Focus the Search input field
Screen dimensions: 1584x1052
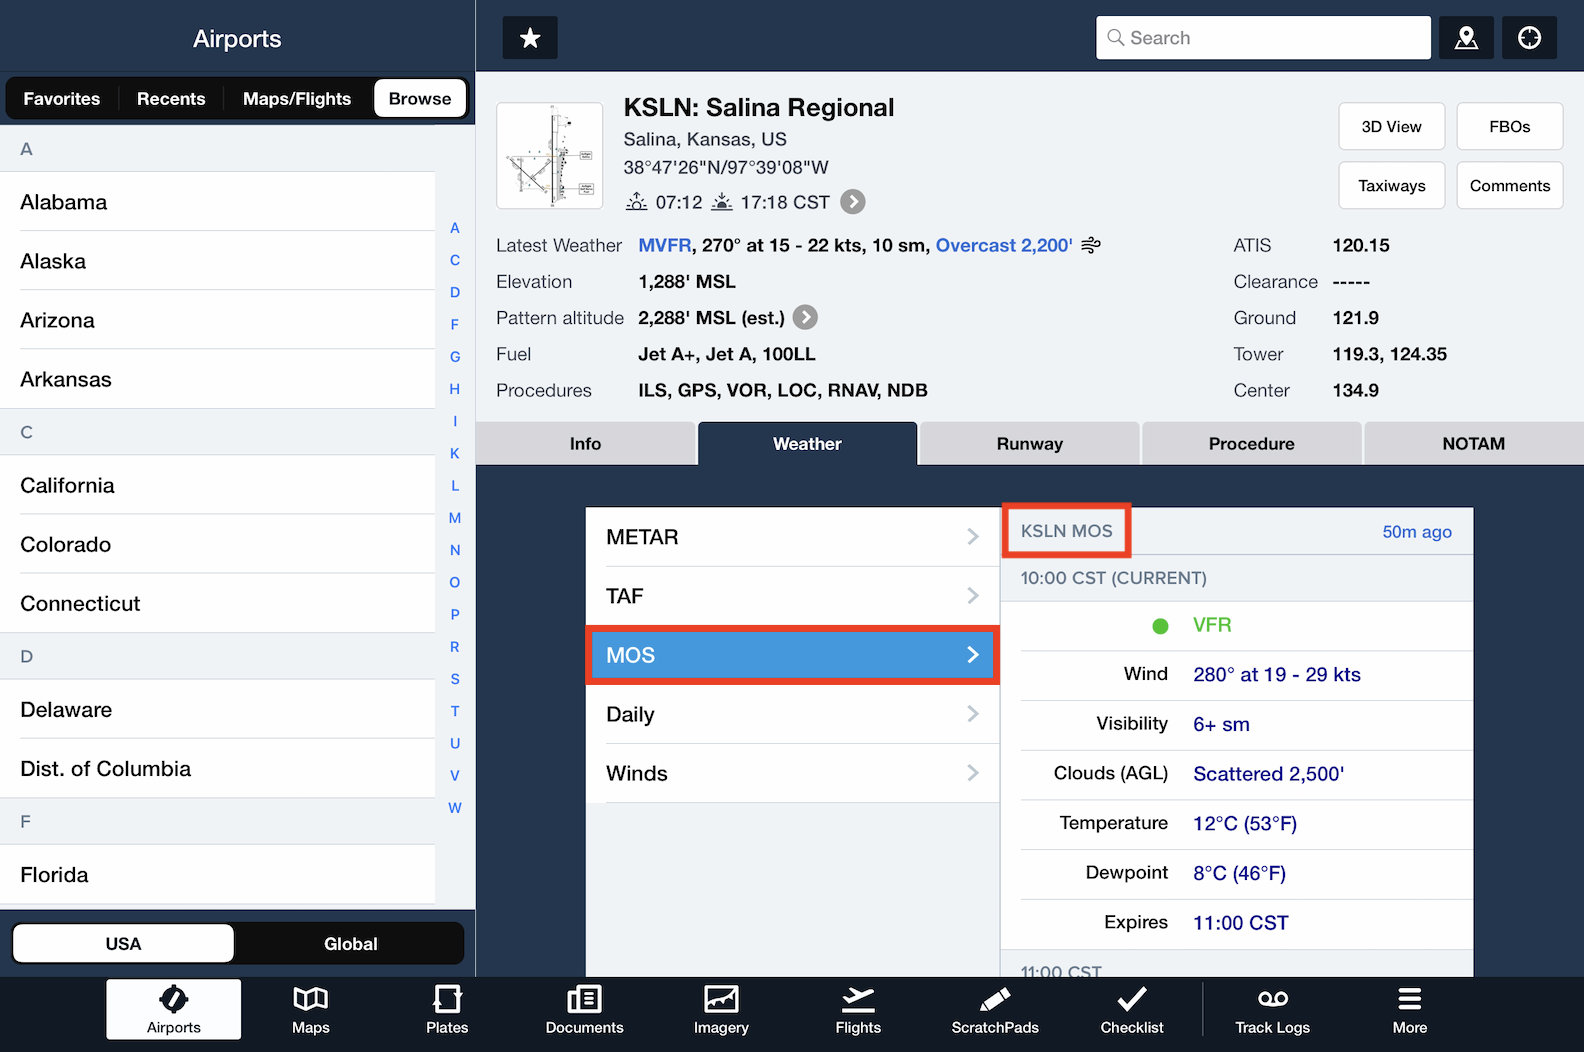click(x=1263, y=38)
